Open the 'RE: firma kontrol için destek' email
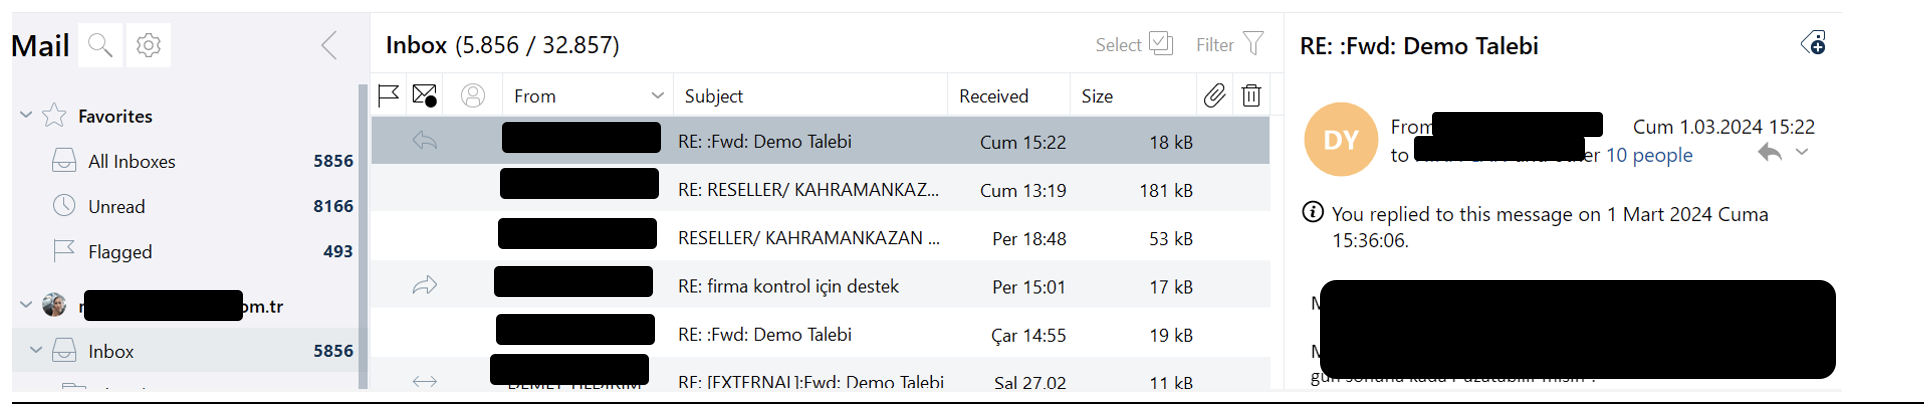Screen dimensions: 1930x414 (788, 286)
